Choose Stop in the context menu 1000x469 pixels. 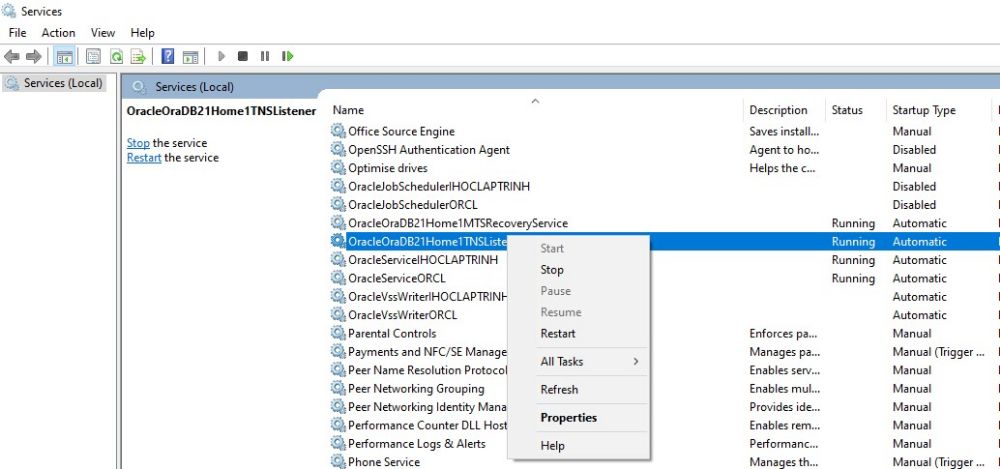click(578, 269)
